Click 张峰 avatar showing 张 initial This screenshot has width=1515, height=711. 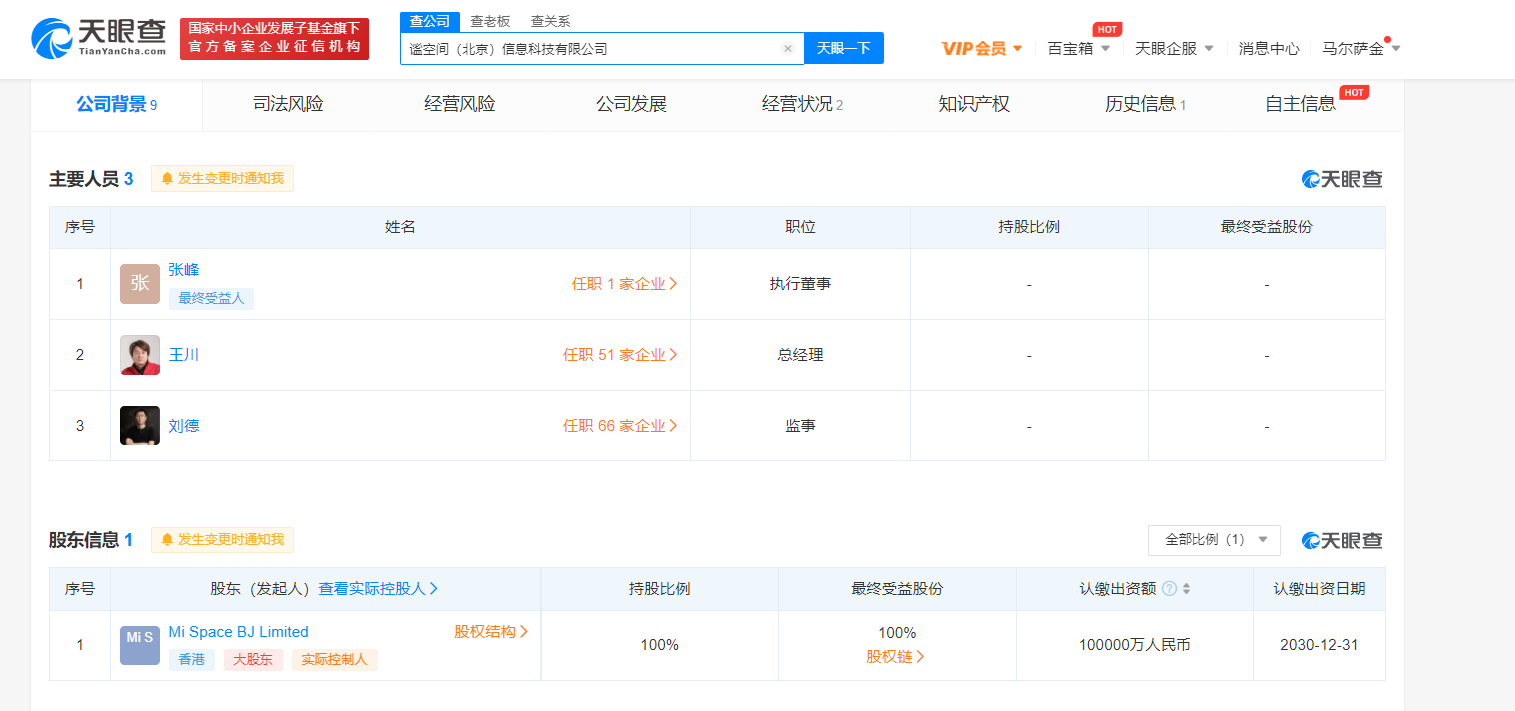(139, 283)
